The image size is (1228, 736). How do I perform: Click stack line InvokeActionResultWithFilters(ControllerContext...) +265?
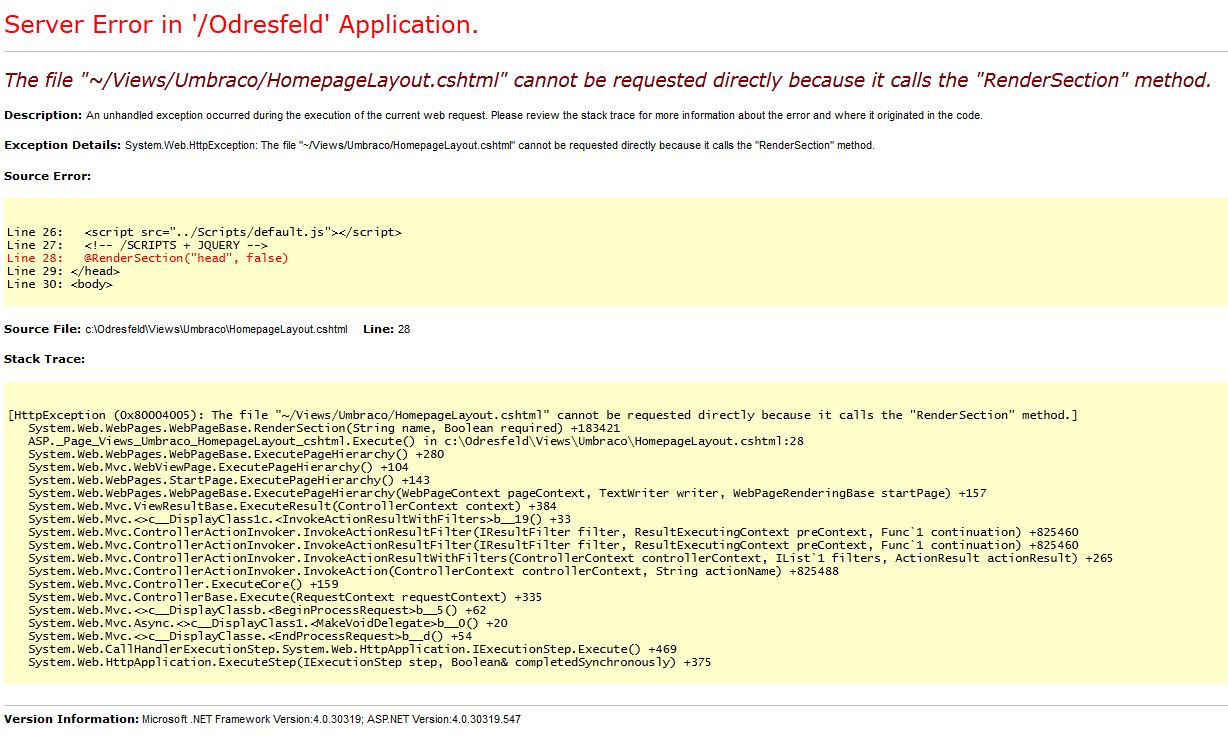pyautogui.click(x=570, y=558)
